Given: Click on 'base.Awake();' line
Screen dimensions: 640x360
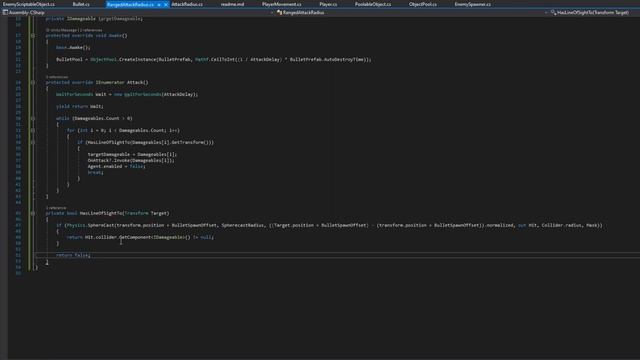Looking at the screenshot, I should point(73,47).
